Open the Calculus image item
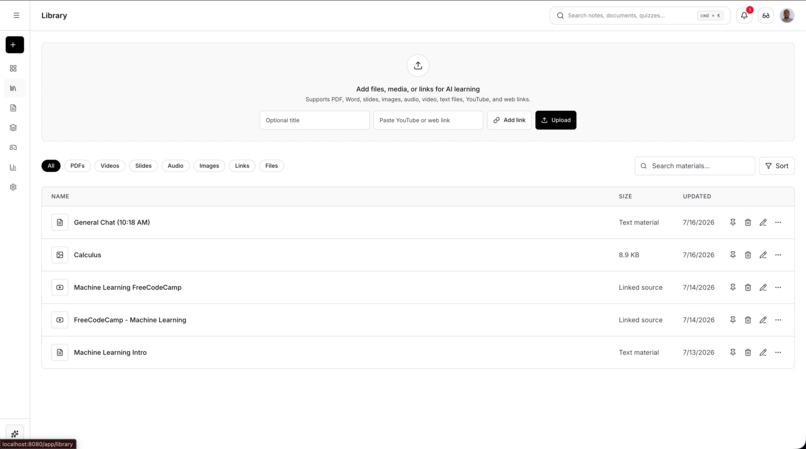This screenshot has height=449, width=806. click(x=87, y=255)
